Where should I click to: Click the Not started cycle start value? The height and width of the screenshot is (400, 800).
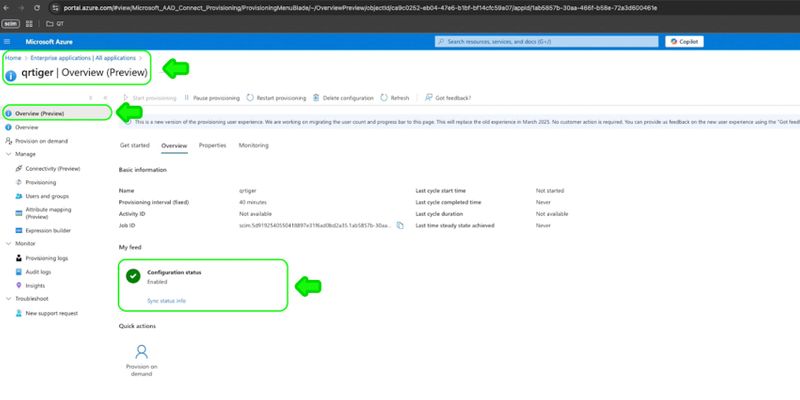click(550, 191)
